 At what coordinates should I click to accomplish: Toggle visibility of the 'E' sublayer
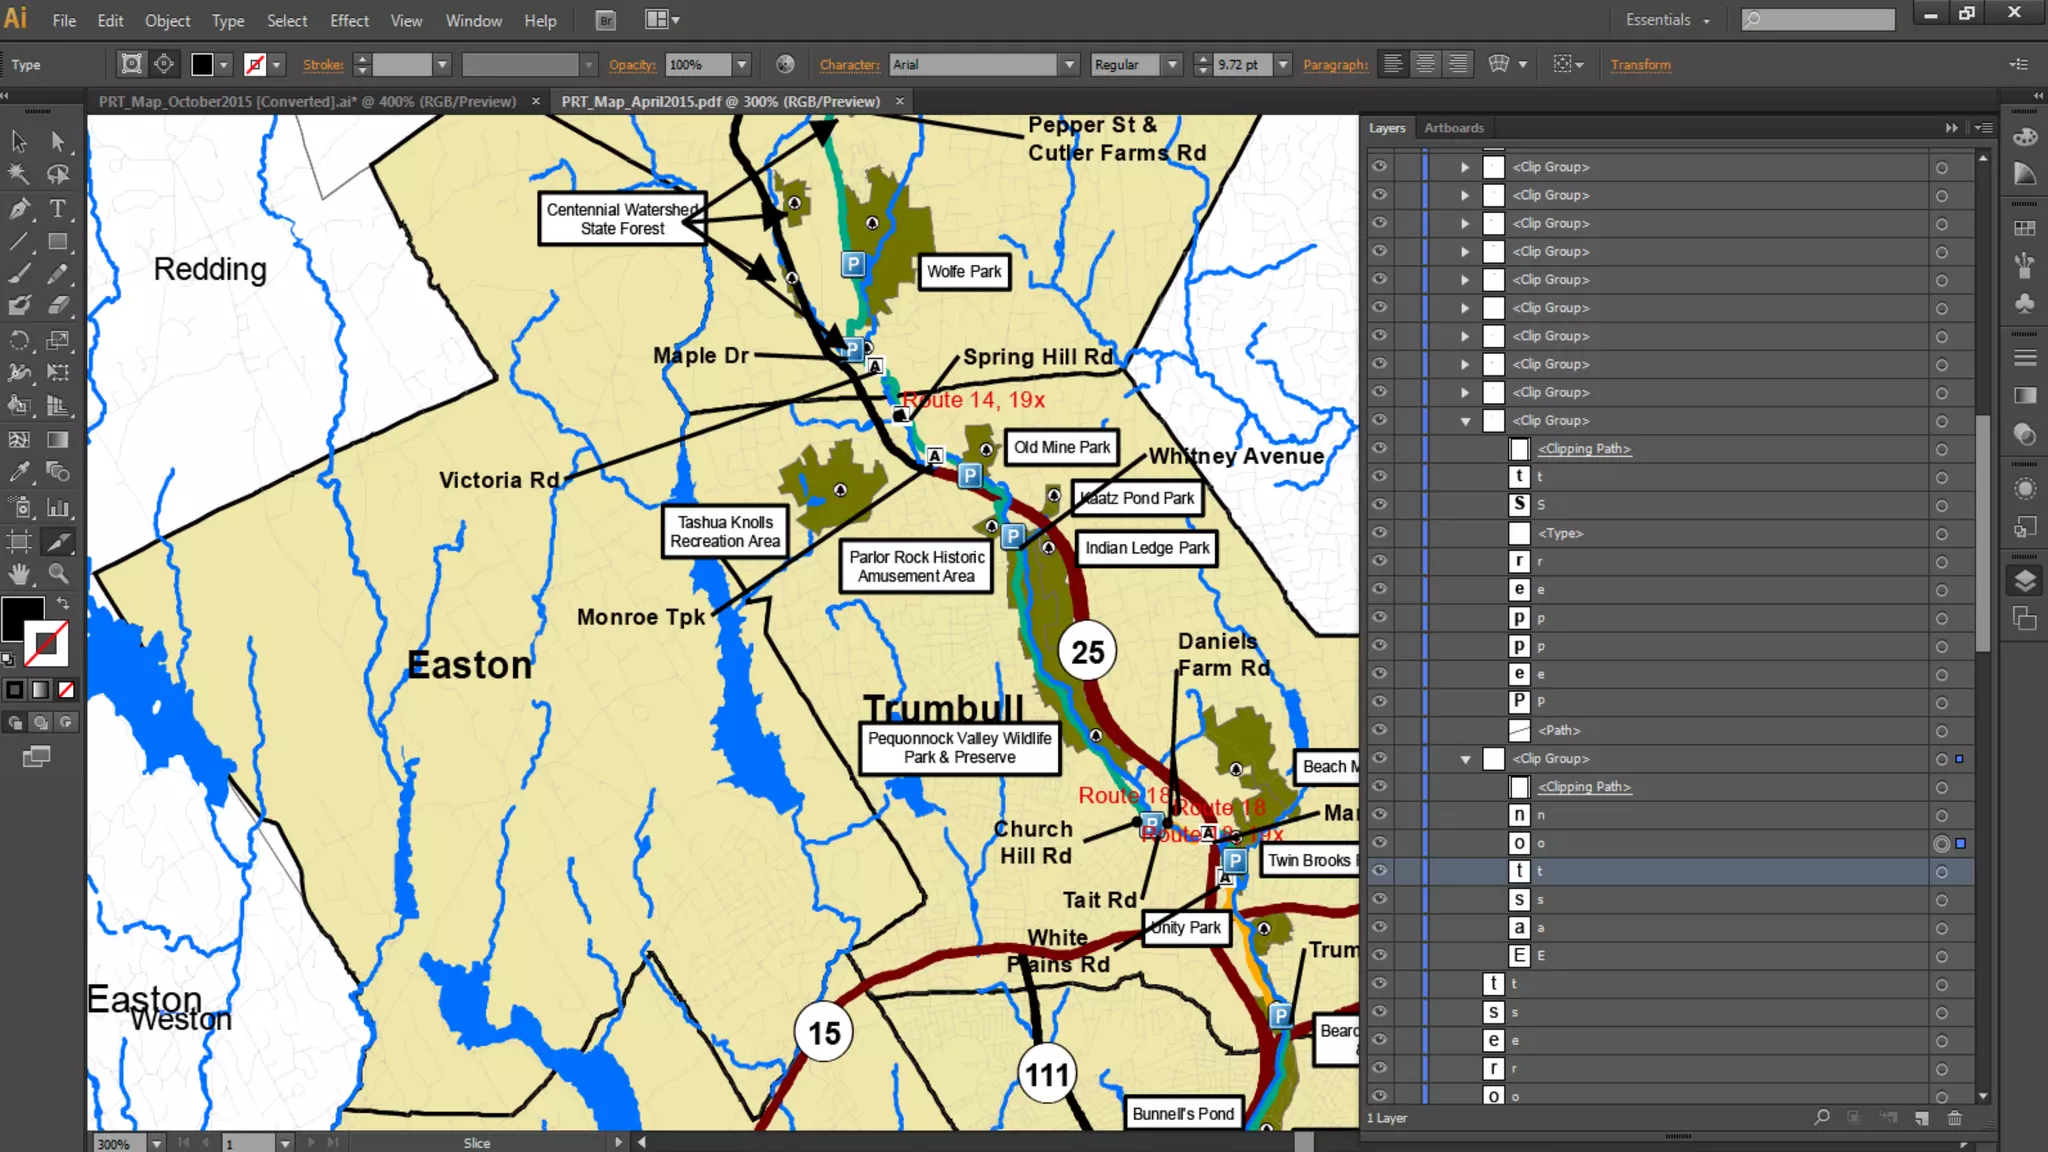(1379, 955)
